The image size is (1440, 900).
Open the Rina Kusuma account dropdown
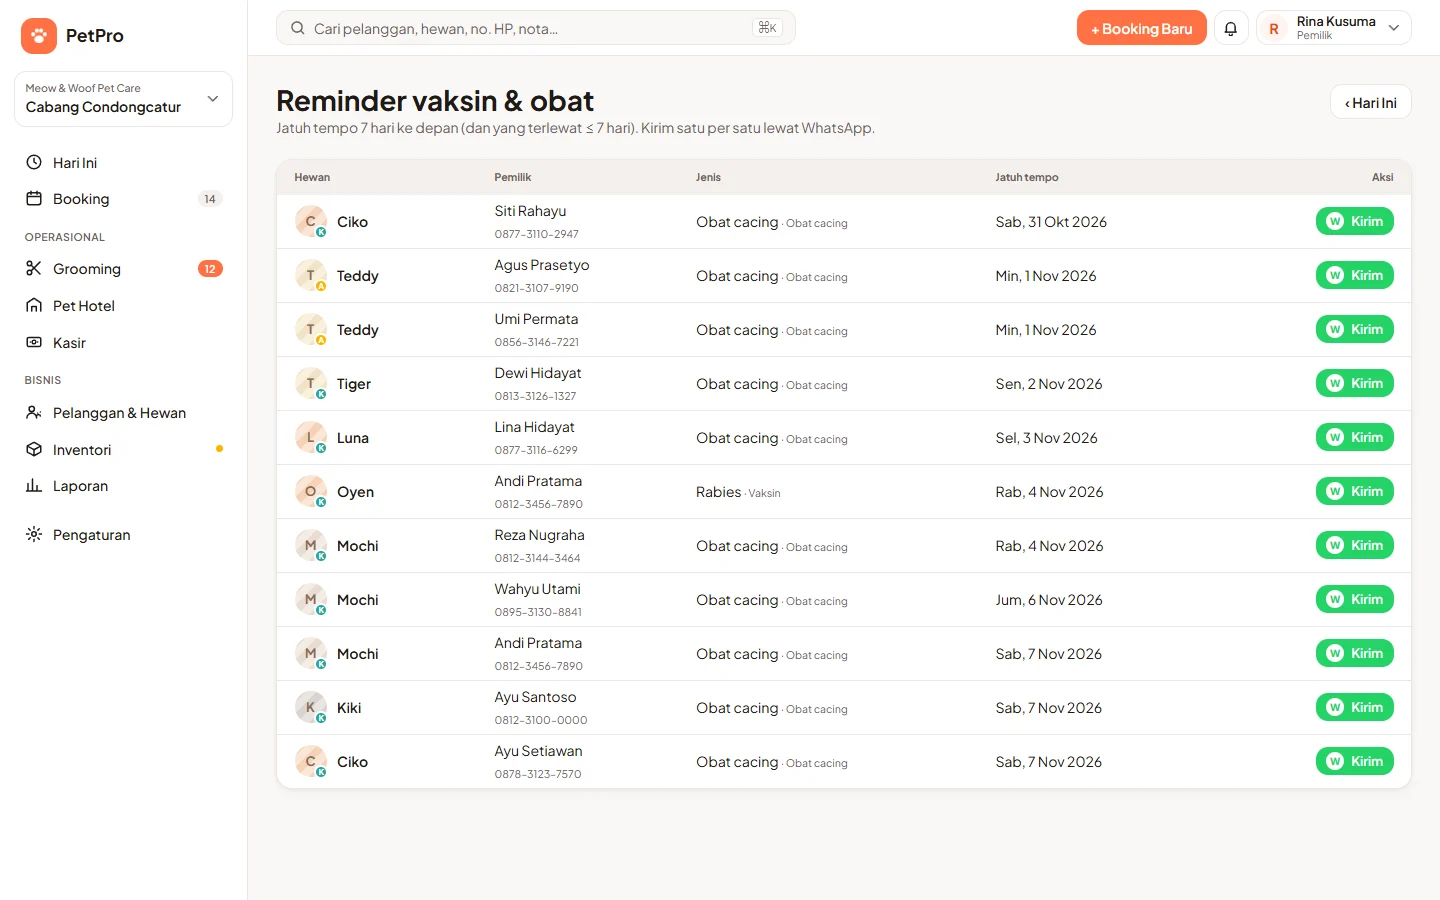click(x=1334, y=28)
